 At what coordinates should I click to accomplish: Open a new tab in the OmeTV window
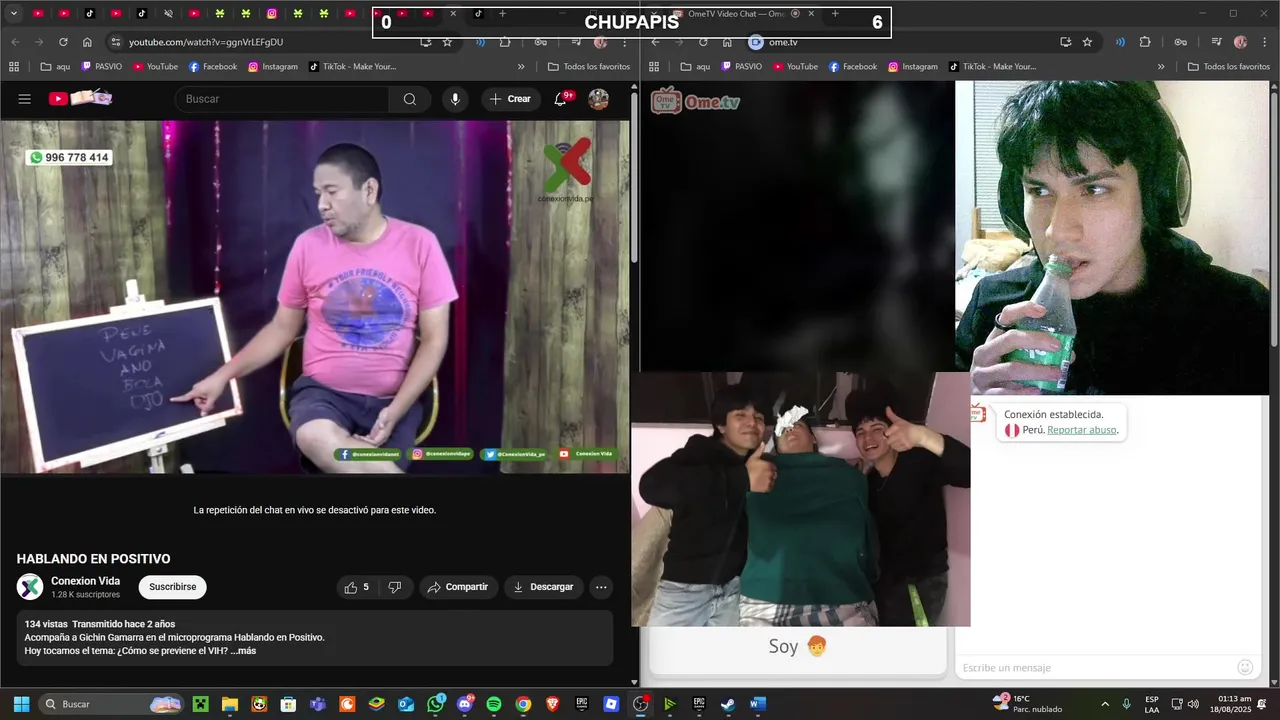[835, 14]
